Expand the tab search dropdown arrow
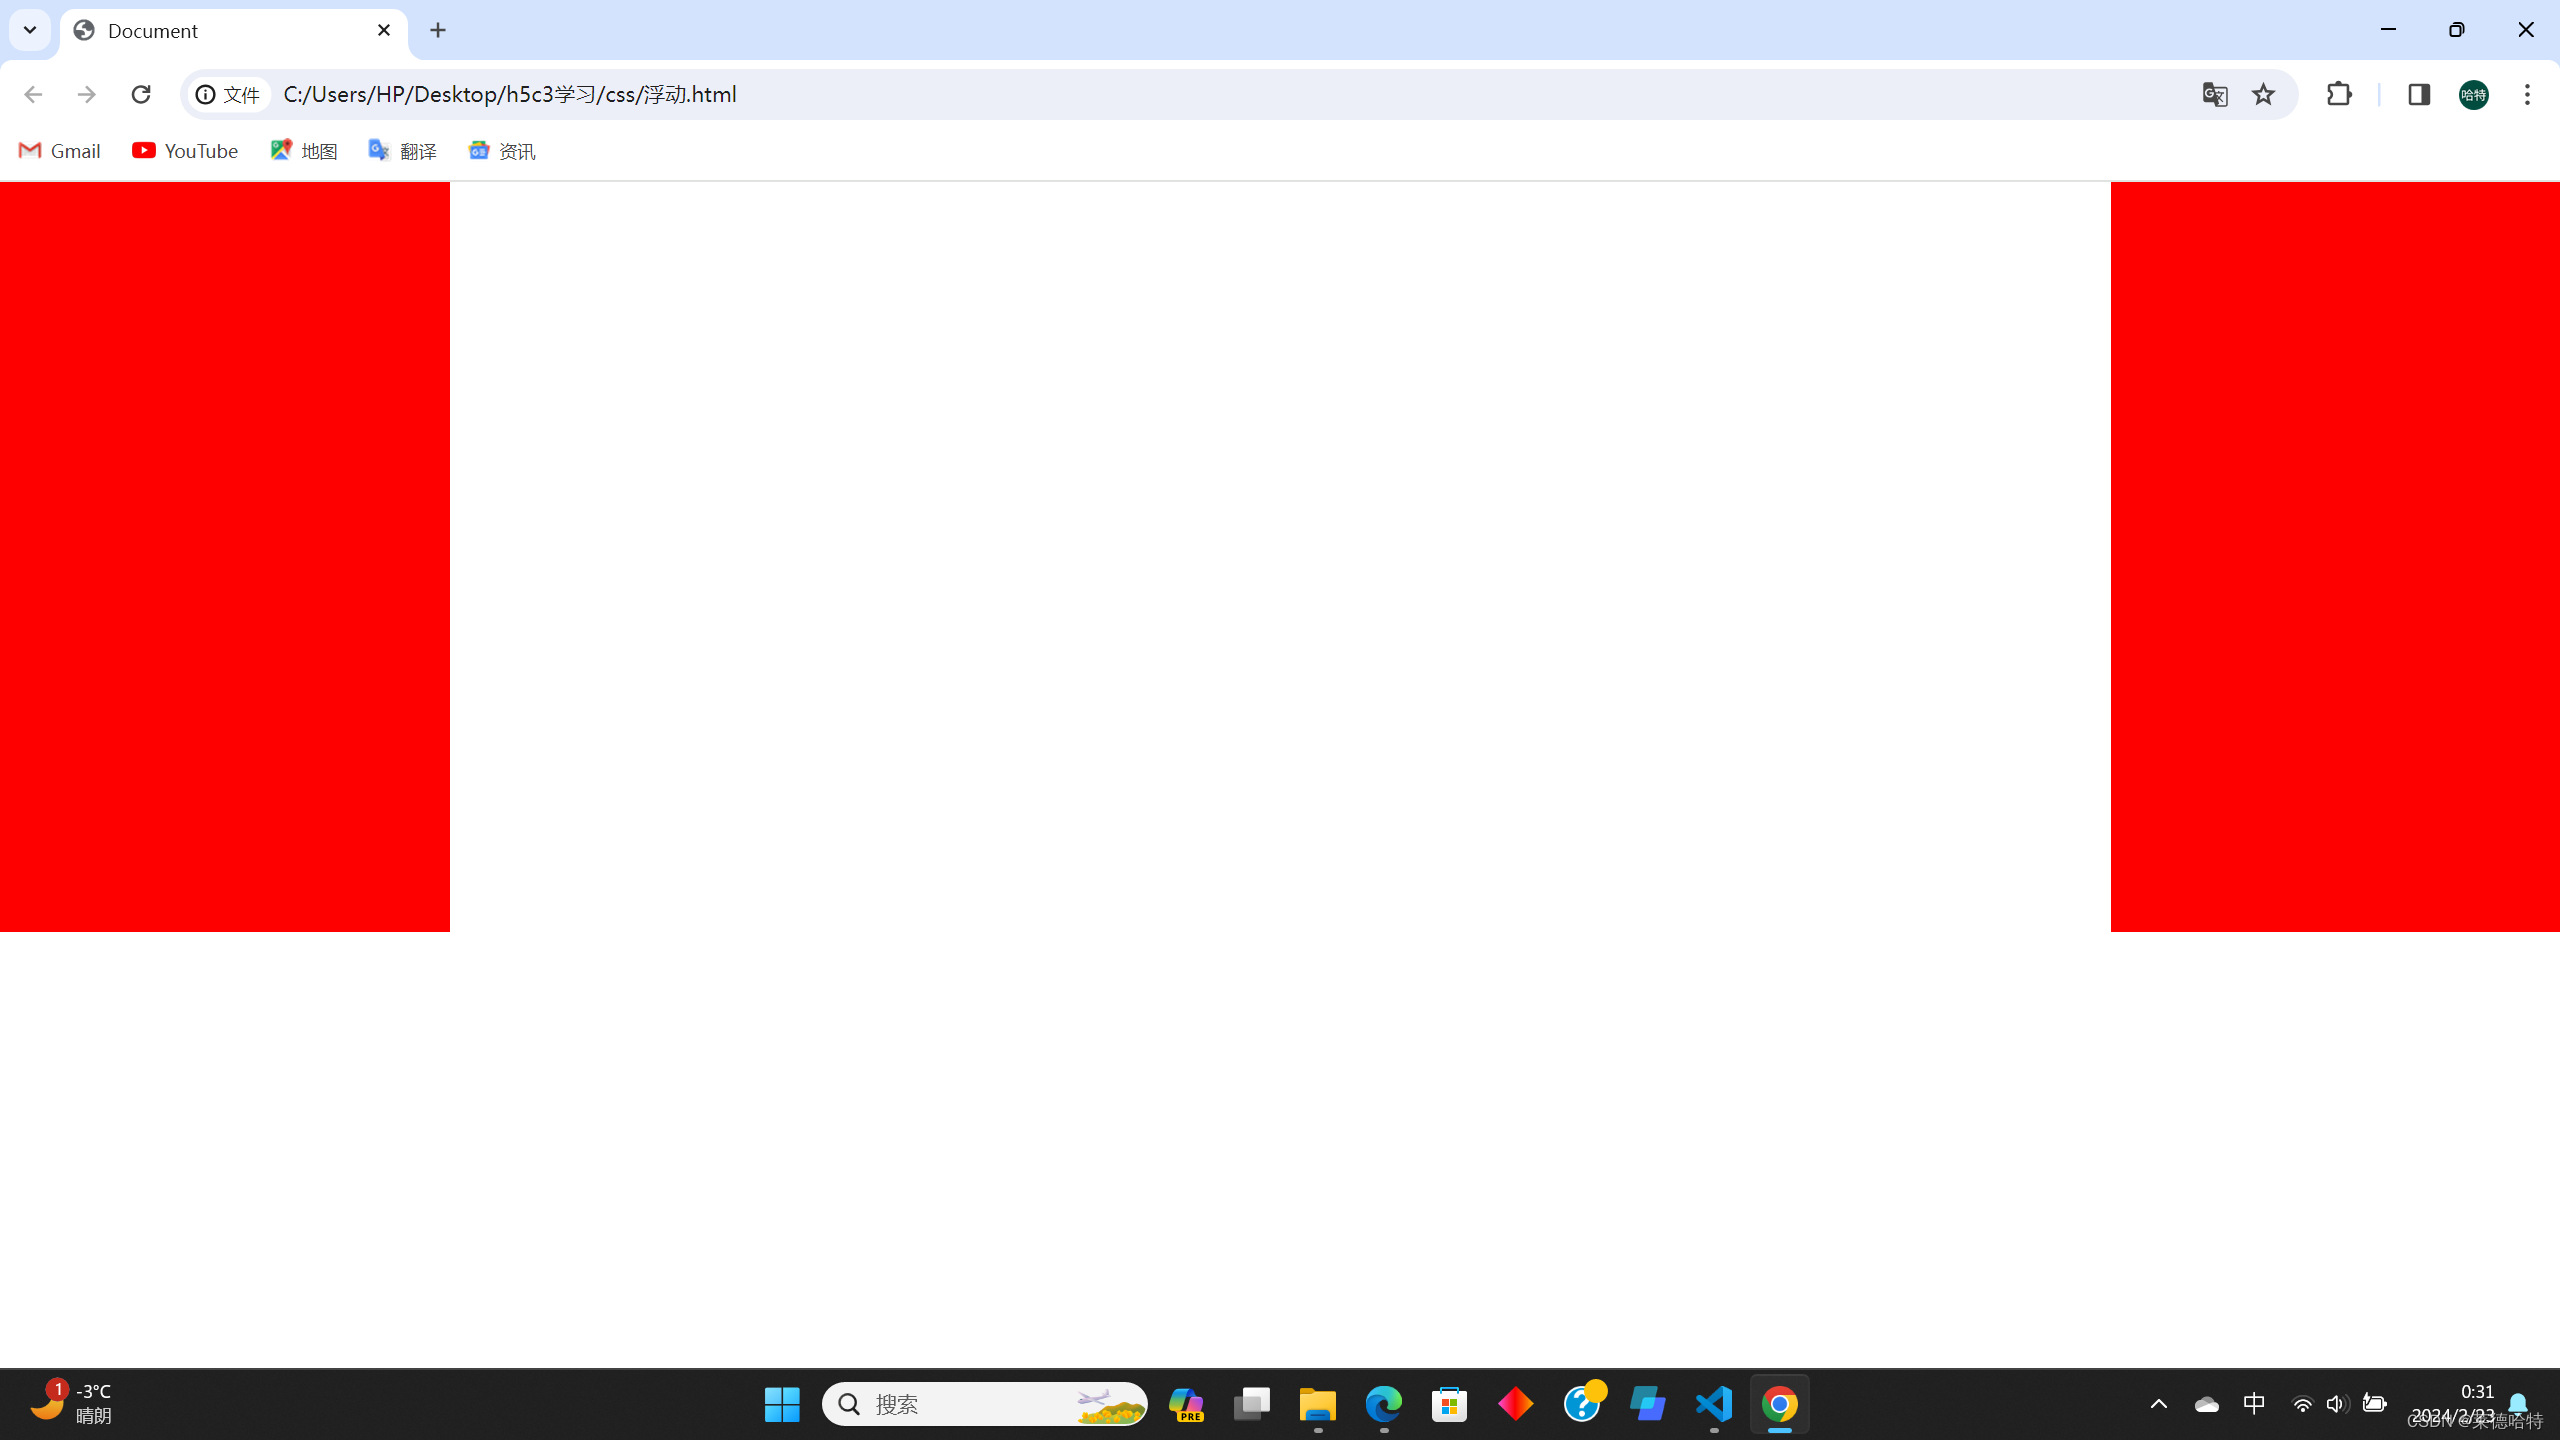Image resolution: width=2560 pixels, height=1440 pixels. [30, 30]
